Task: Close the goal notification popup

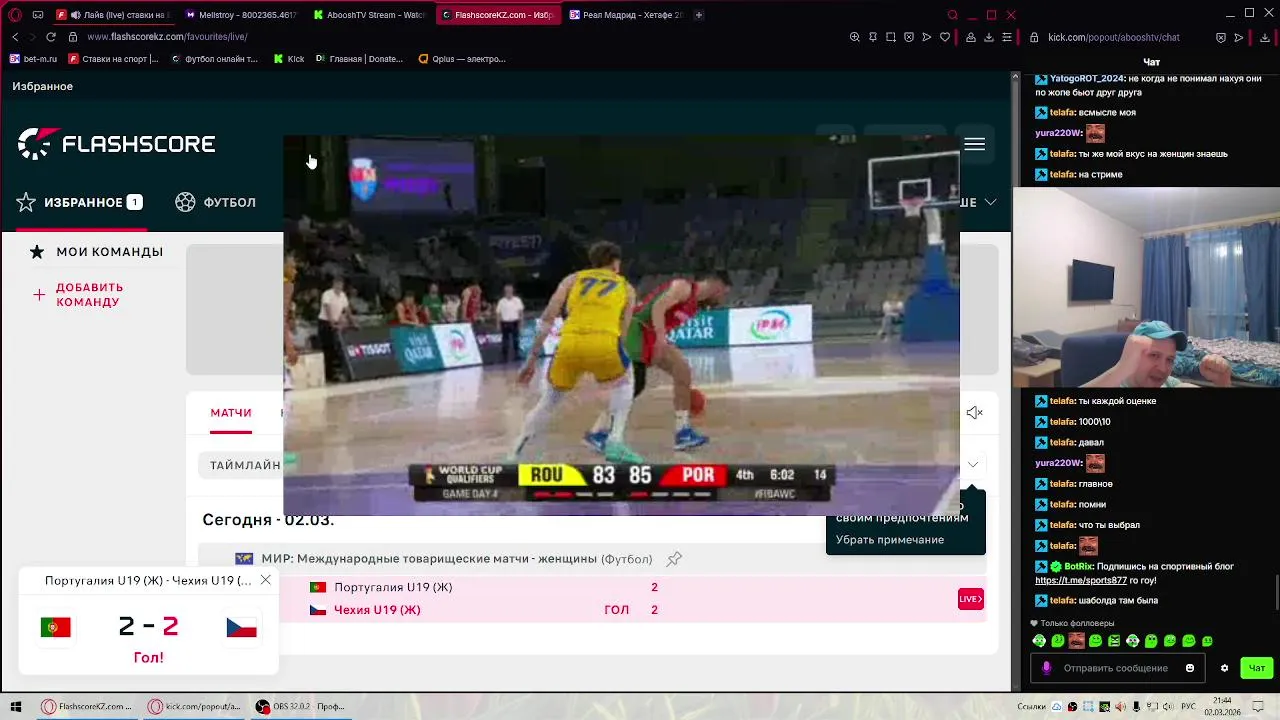Action: click(265, 580)
